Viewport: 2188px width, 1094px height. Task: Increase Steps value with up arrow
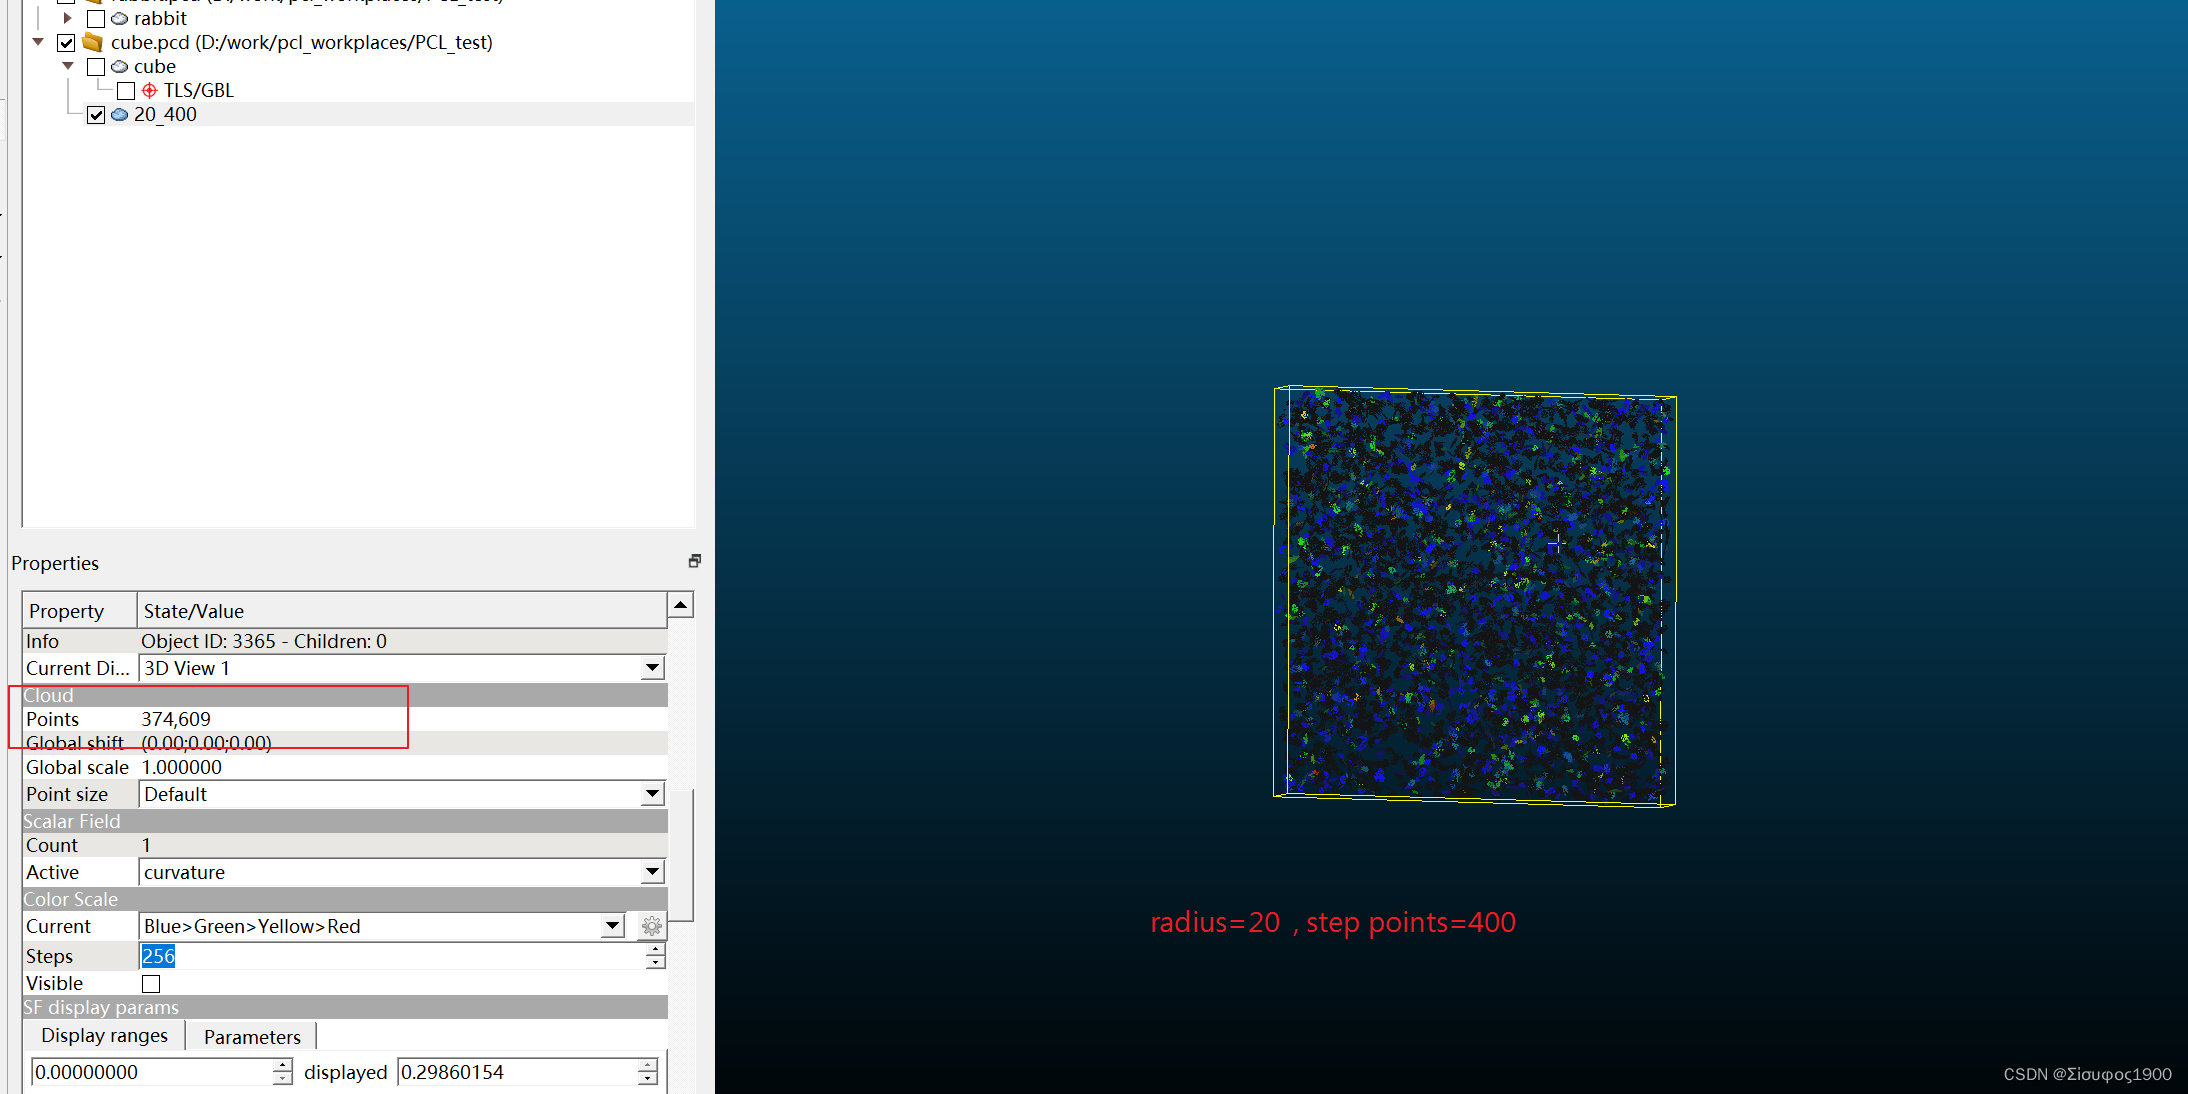pos(655,950)
